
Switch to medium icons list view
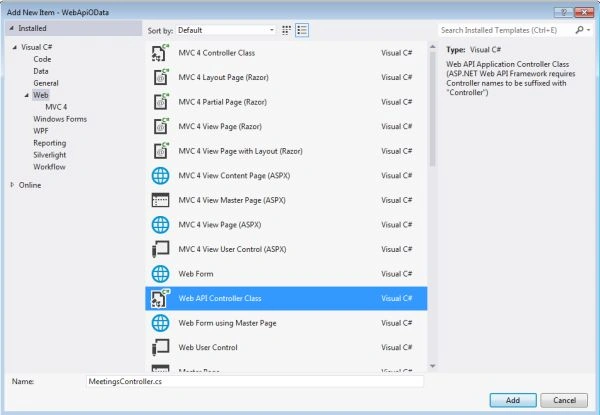[302, 30]
